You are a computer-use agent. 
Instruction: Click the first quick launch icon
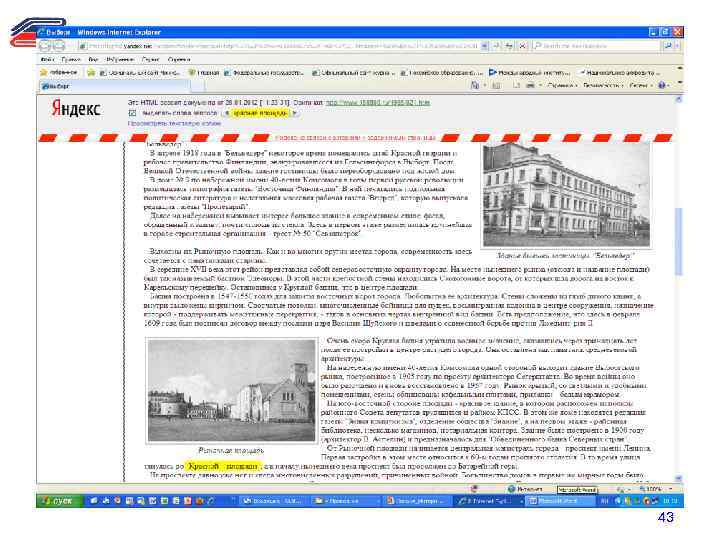[x=94, y=501]
